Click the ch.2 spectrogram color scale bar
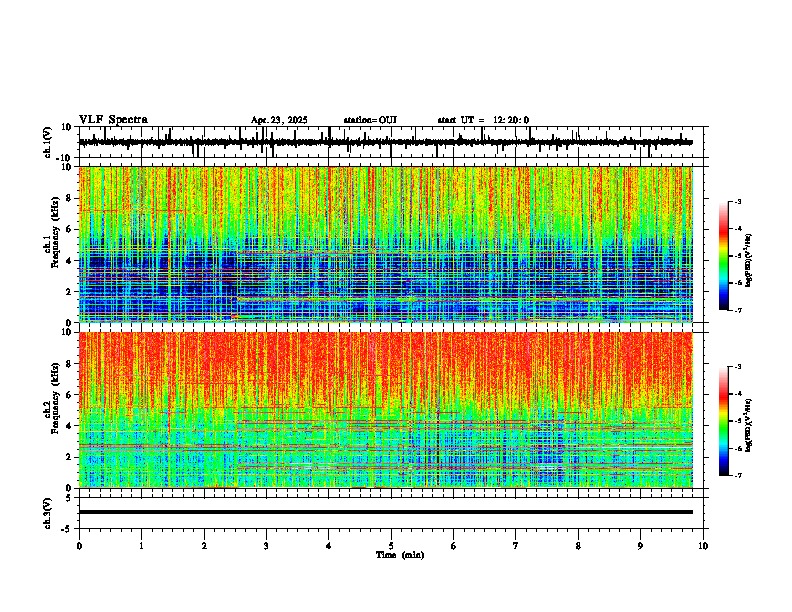 coord(724,421)
